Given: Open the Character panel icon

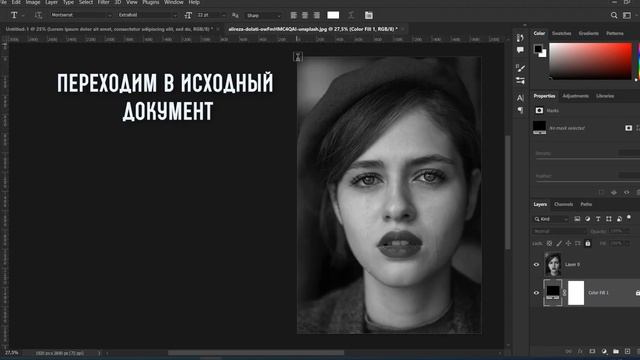Looking at the screenshot, I should point(520,98).
